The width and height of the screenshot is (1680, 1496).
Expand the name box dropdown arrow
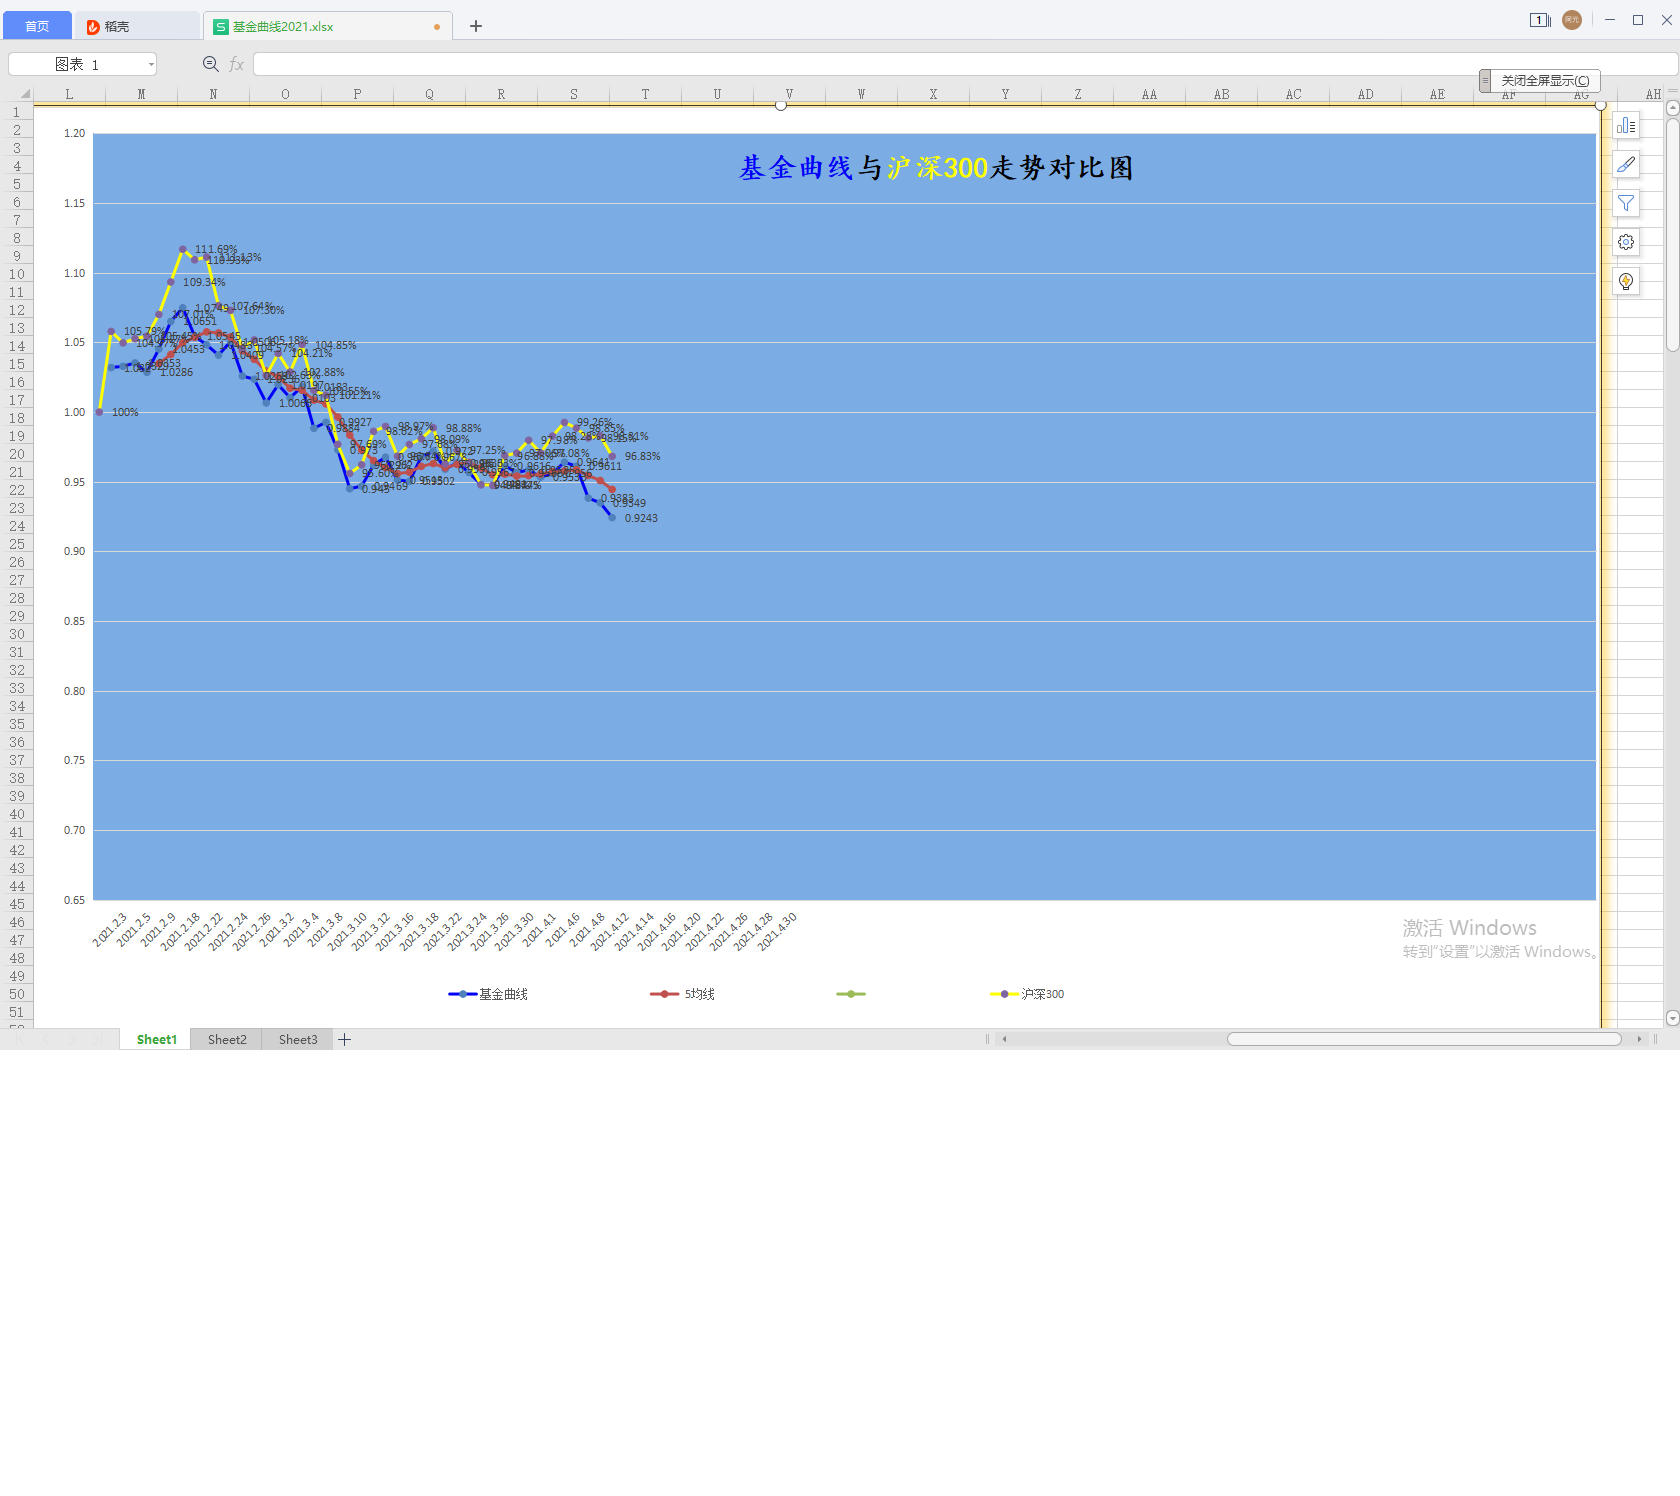151,64
